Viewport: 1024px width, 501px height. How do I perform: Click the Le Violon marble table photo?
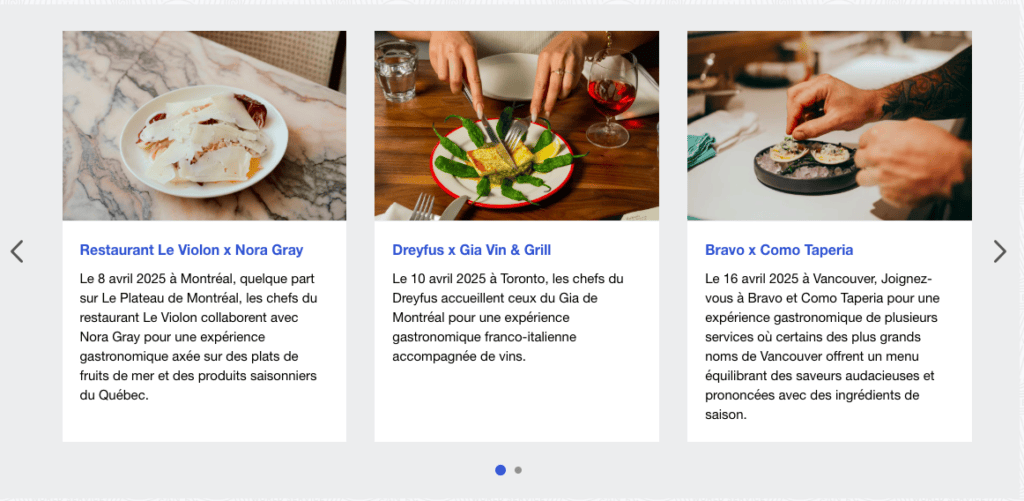pos(204,125)
